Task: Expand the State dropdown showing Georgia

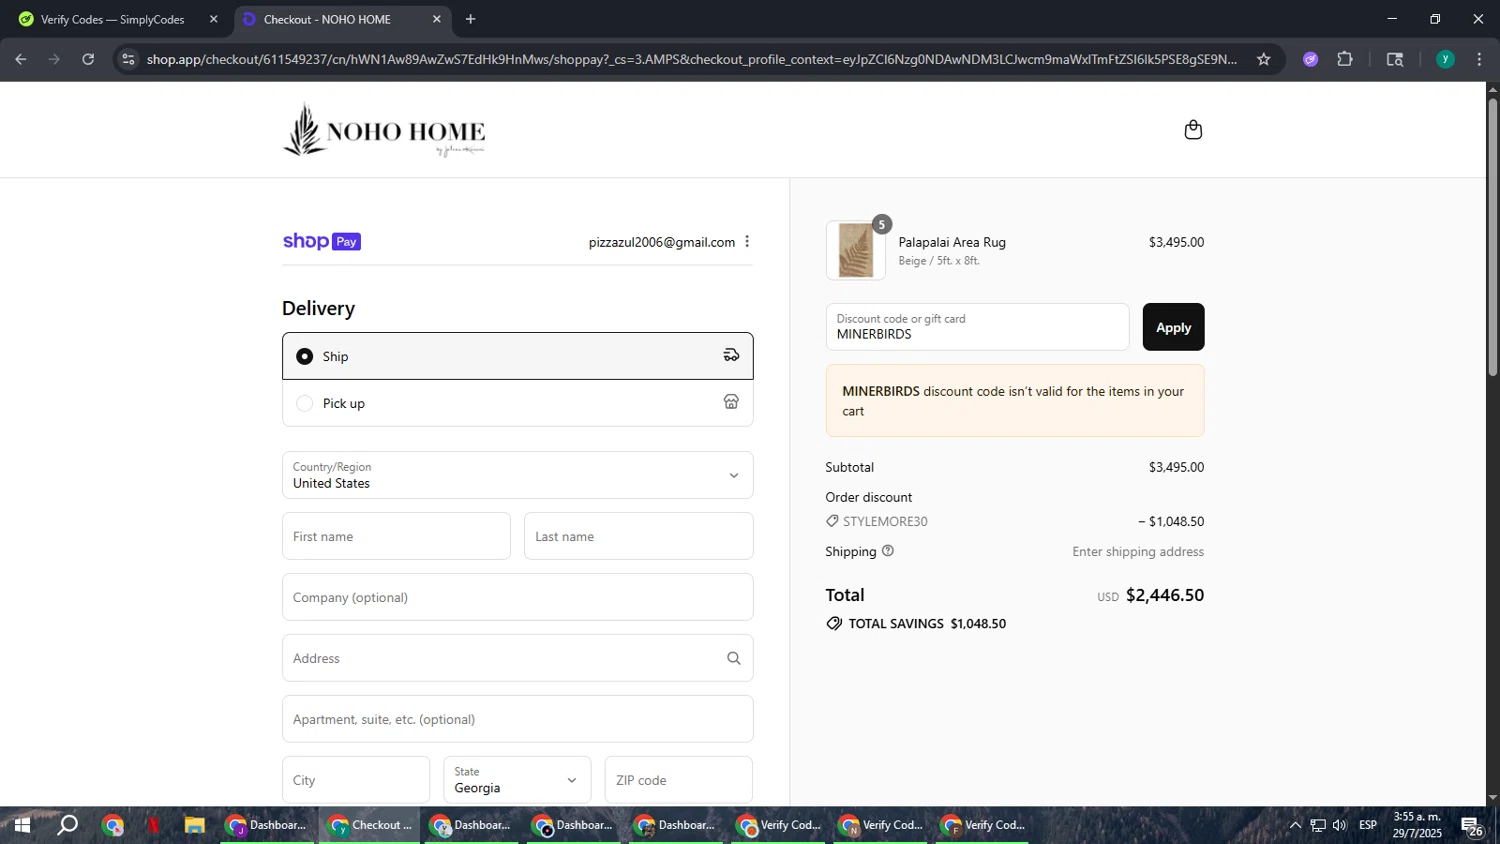Action: [517, 780]
